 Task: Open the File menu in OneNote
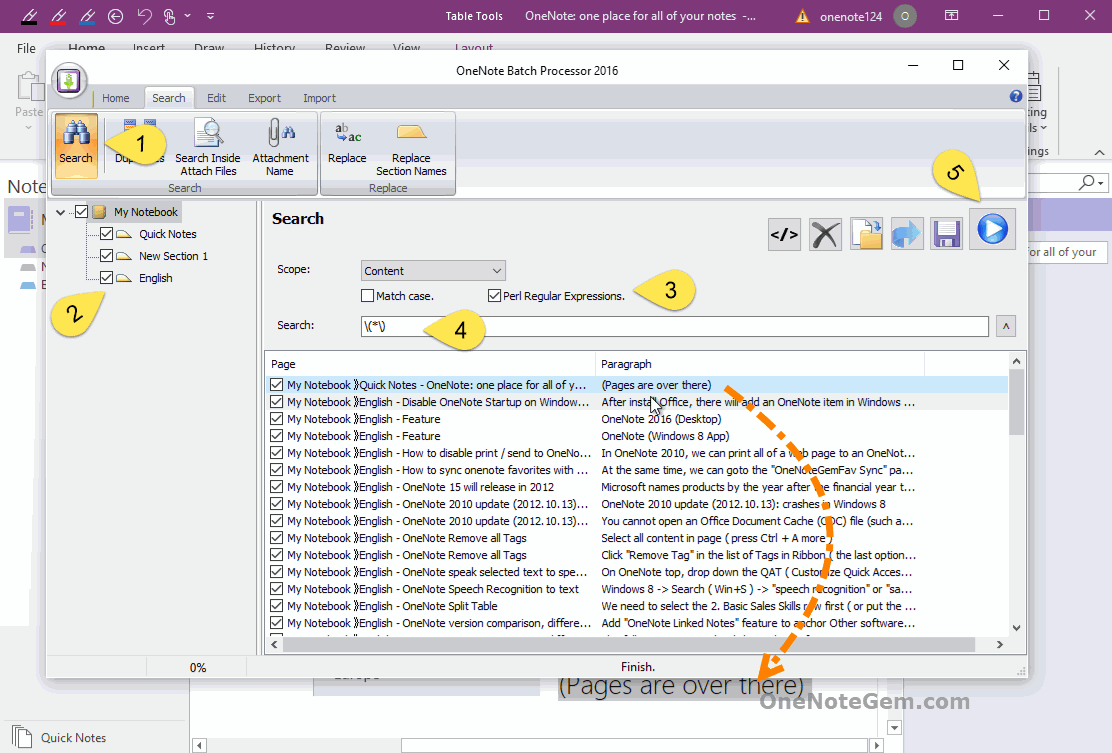(26, 48)
